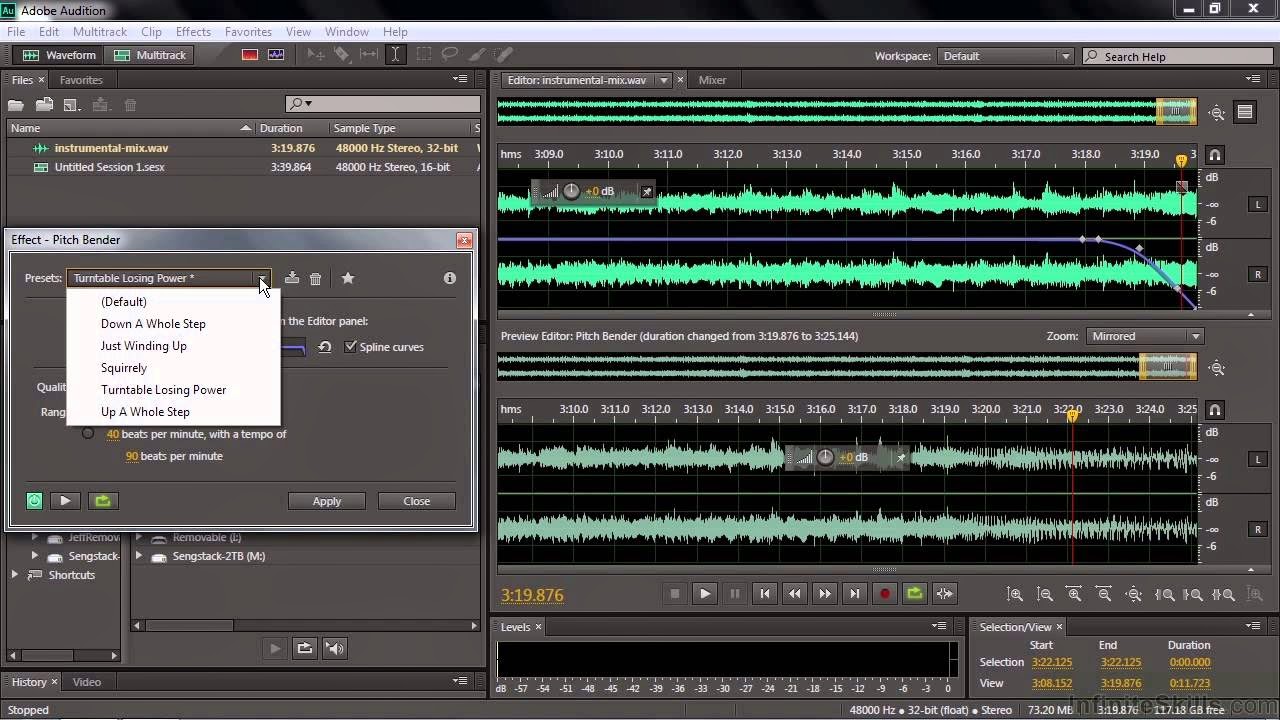
Task: Toggle headphone icon on Editor timeline
Action: (x=1215, y=155)
